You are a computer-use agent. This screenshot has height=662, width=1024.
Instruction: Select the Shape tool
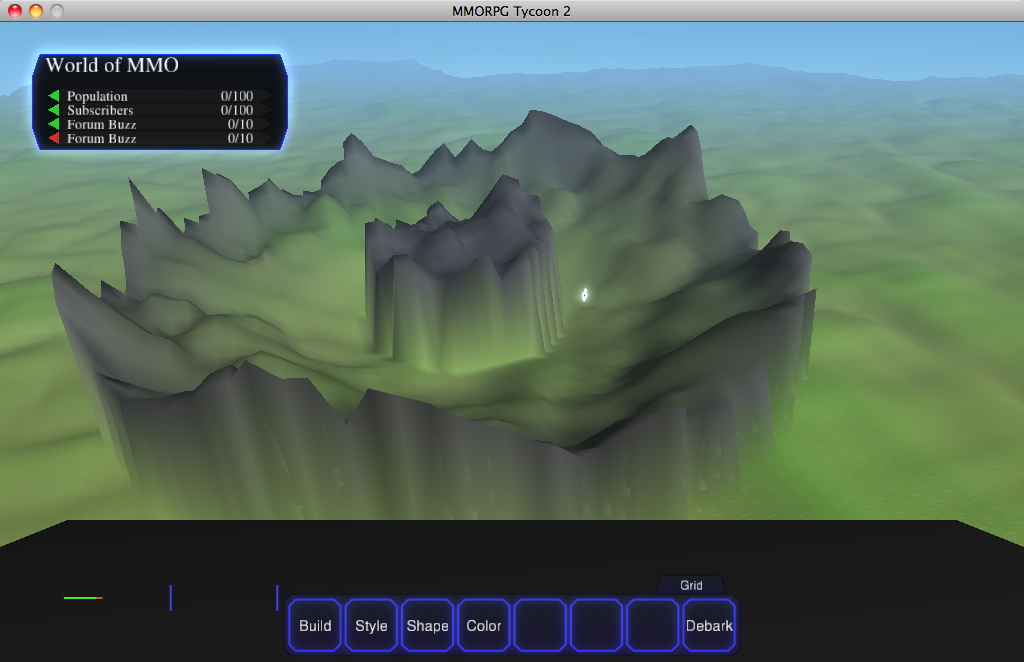click(x=427, y=625)
